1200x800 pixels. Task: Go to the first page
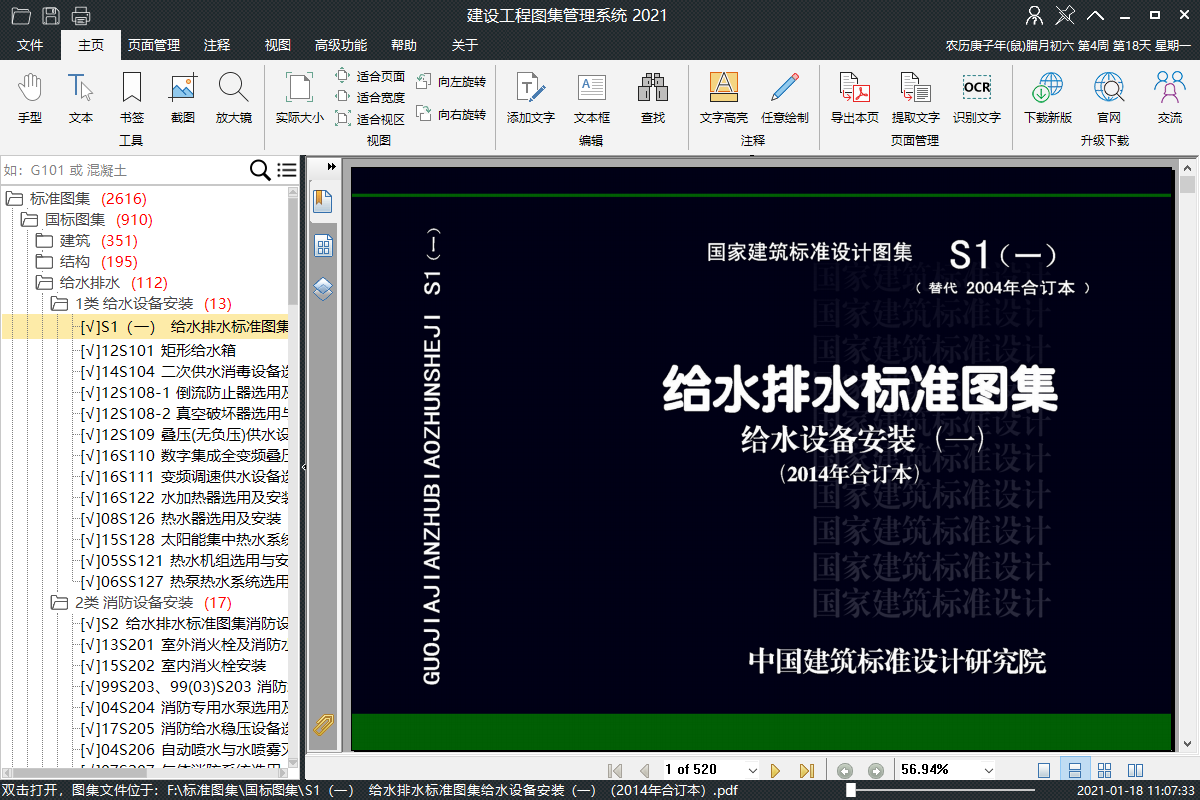[615, 770]
